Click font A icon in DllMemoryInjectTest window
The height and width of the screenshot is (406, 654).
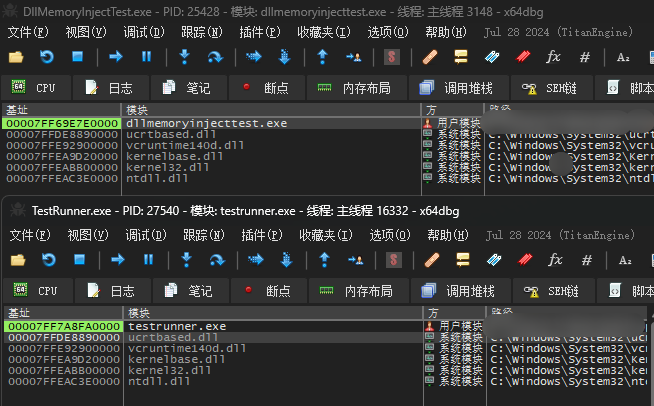point(623,57)
